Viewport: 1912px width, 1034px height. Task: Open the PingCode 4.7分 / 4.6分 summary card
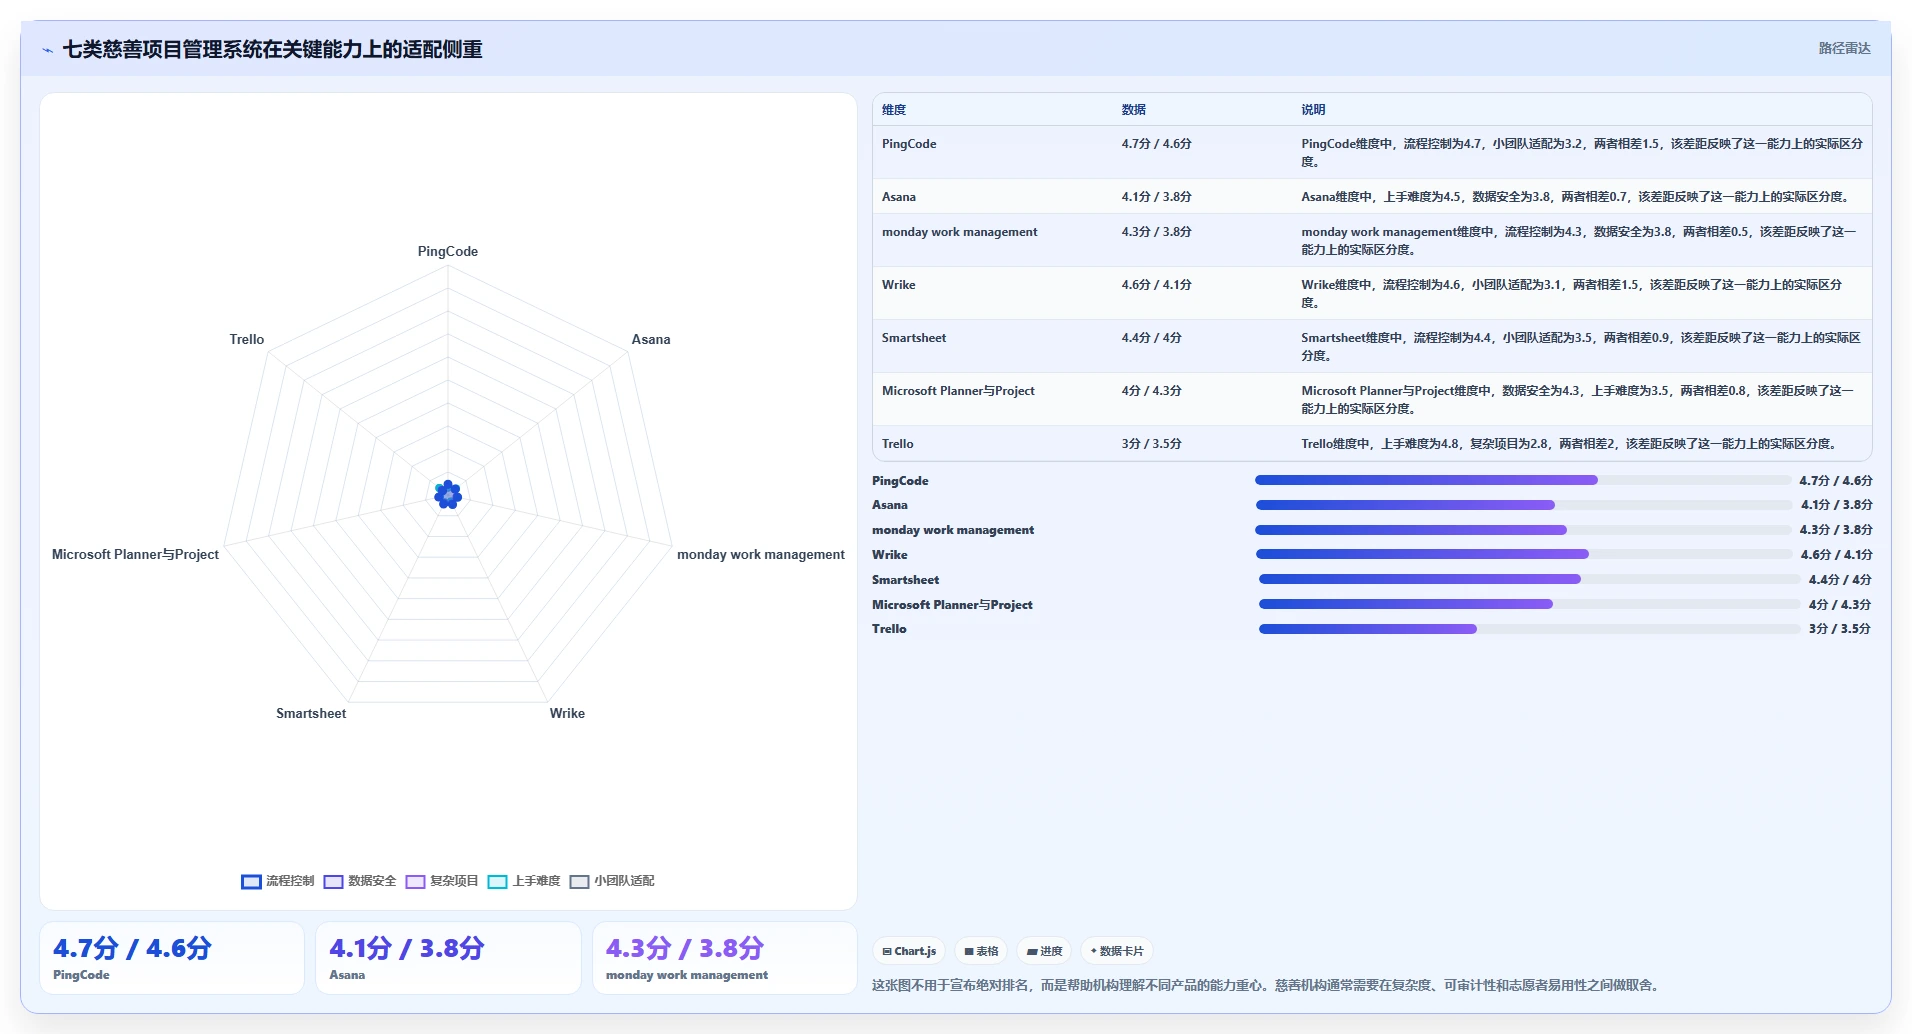point(172,958)
